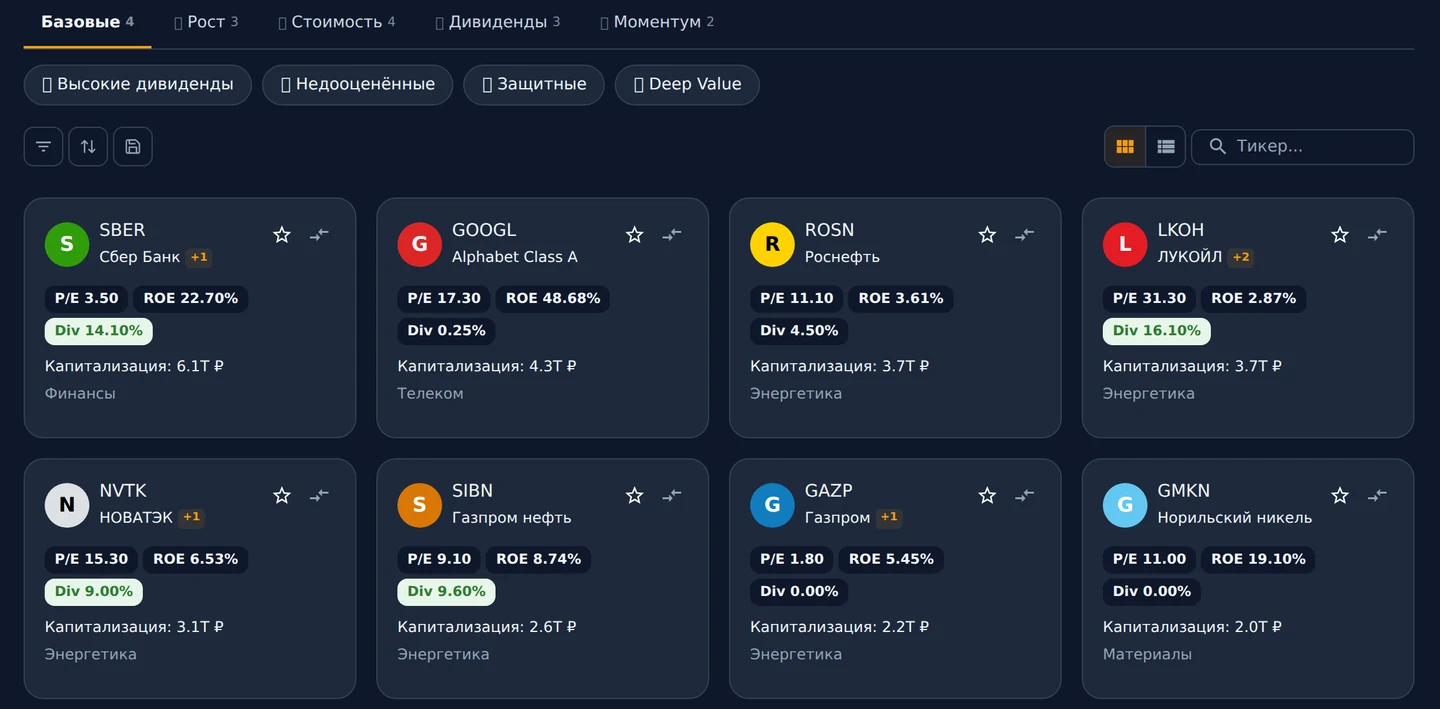Screen dimensions: 1440x709
Task: Click the red G avatar of GOOGL
Action: point(420,245)
